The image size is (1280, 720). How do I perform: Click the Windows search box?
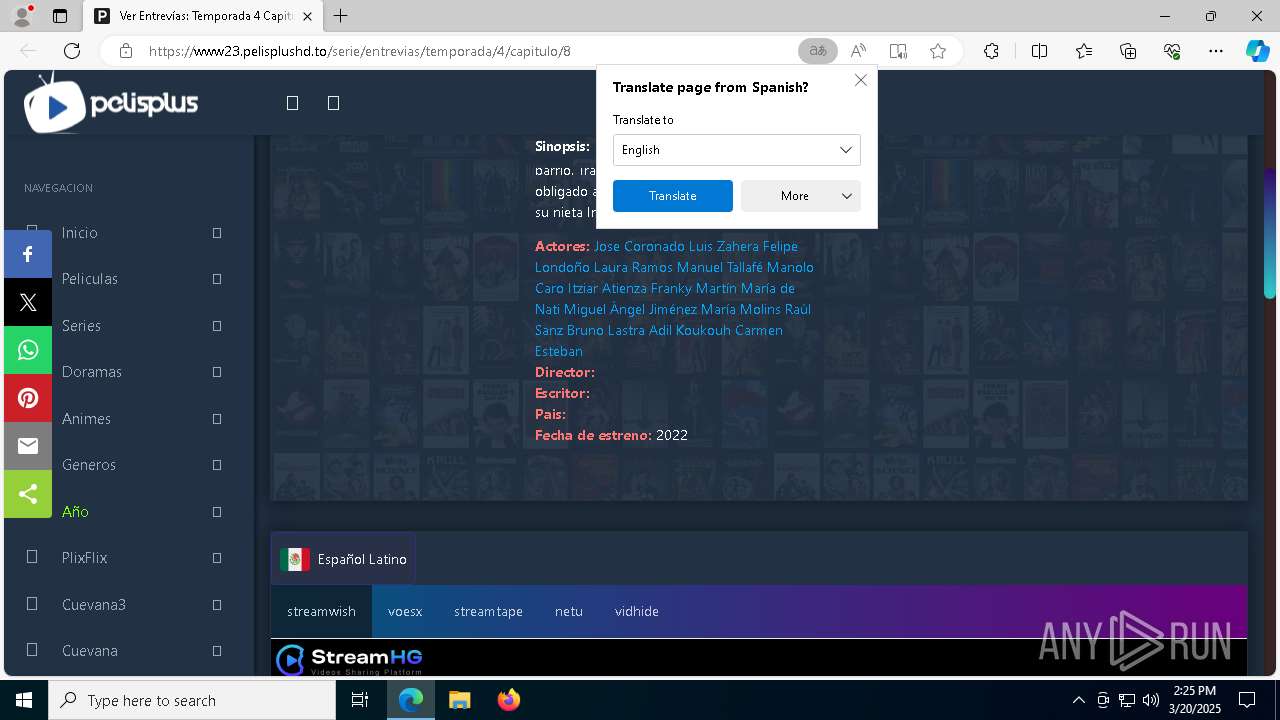click(192, 700)
